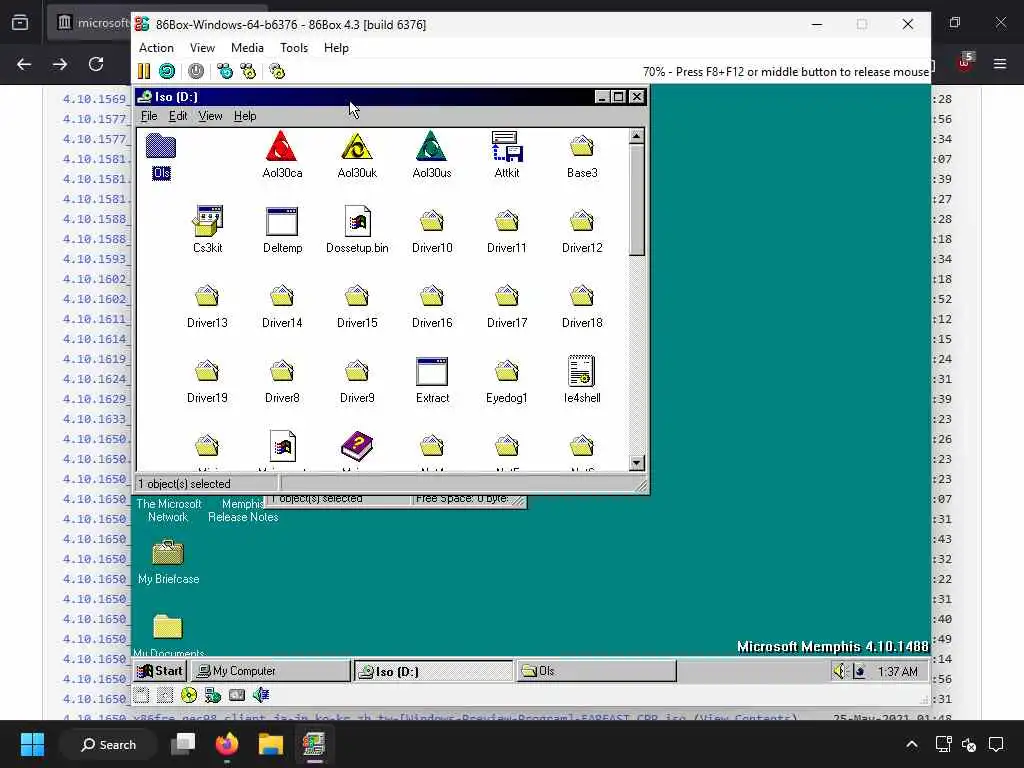This screenshot has height=768, width=1024.
Task: Click the green hard reset icon in 86Box toolbar
Action: pyautogui.click(x=167, y=71)
